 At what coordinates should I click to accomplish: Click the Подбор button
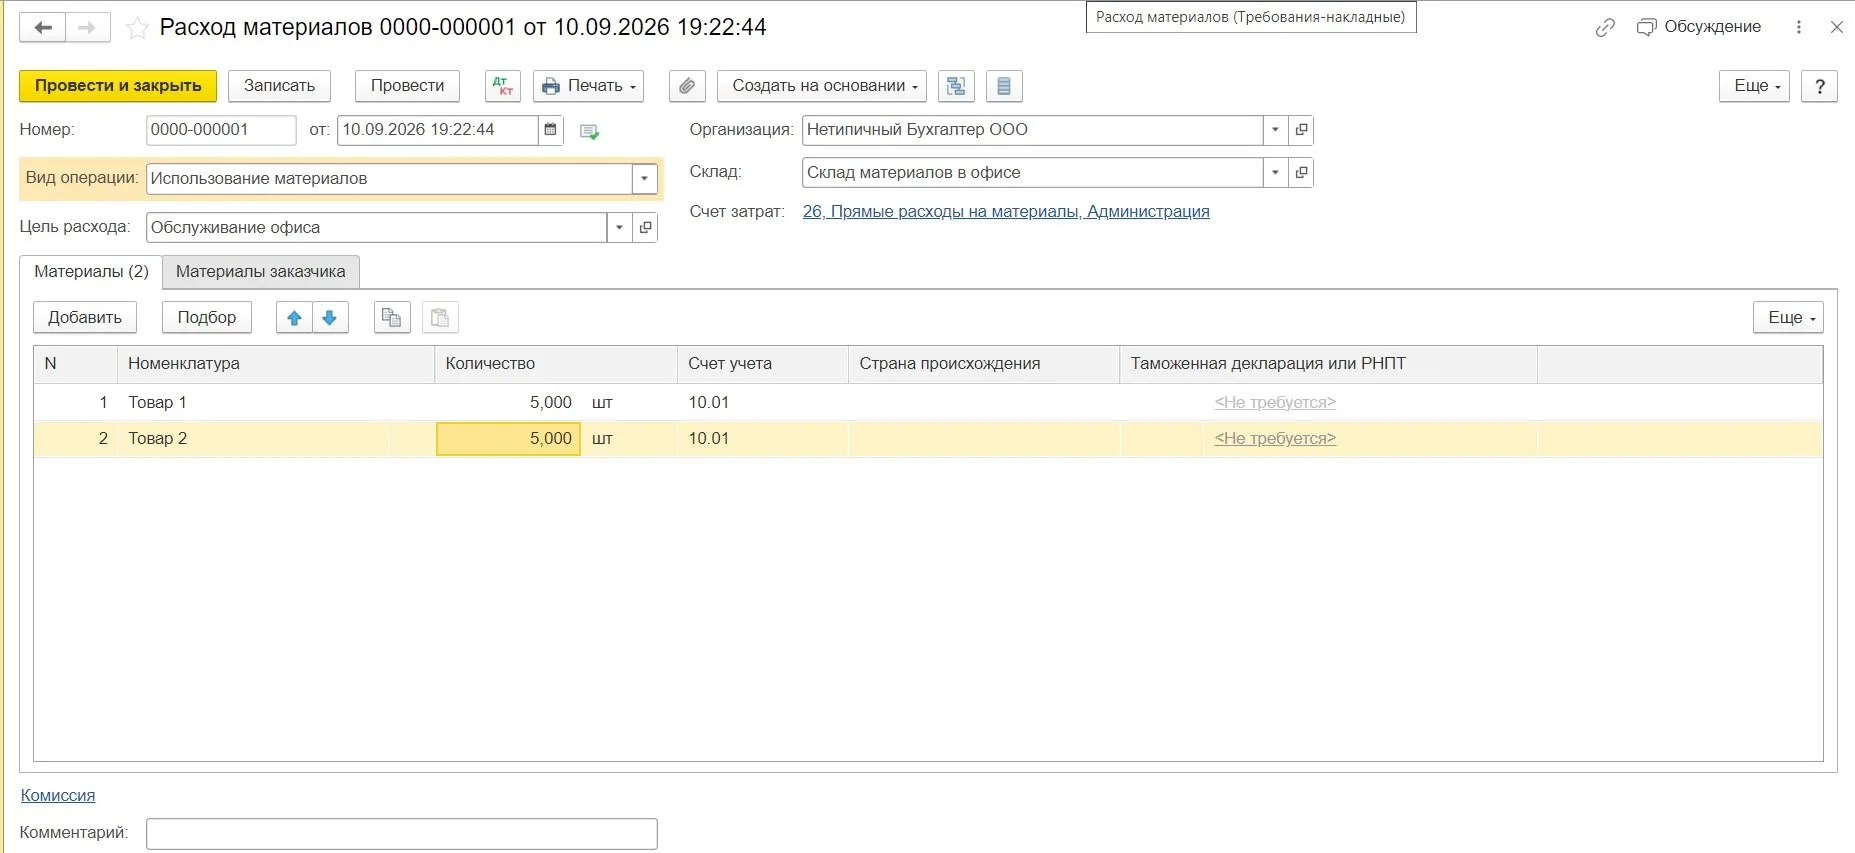pyautogui.click(x=207, y=318)
